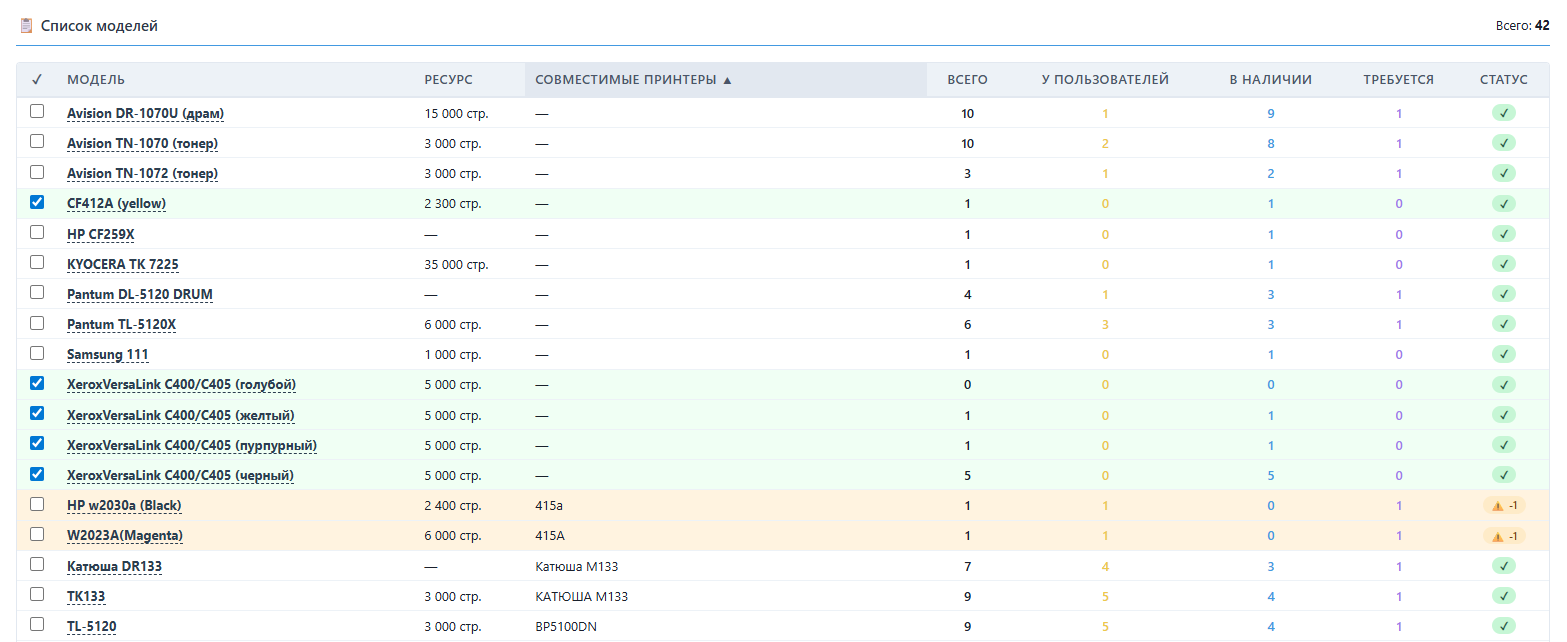
Task: Click warning badge for W2023A(Magenta)
Action: (1504, 536)
